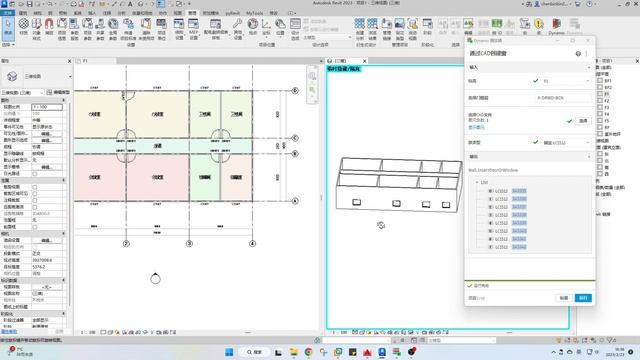Screen dimensions: 640x360
Task: Toggle Far Clip Active checkbox
Action: (x=35, y=207)
